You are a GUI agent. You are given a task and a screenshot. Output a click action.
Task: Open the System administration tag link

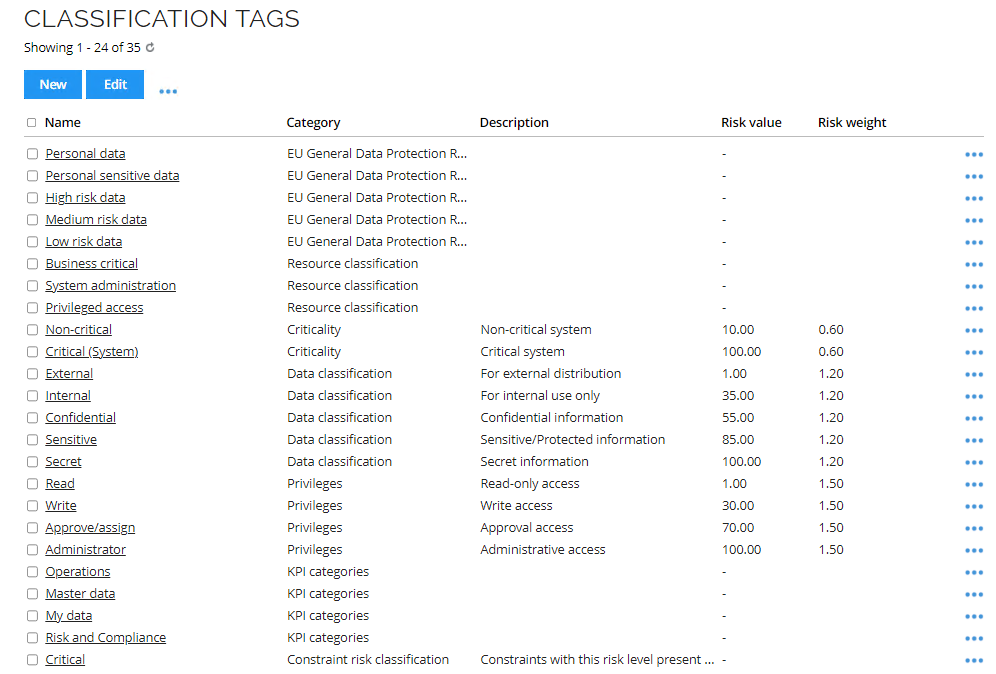[x=111, y=286]
